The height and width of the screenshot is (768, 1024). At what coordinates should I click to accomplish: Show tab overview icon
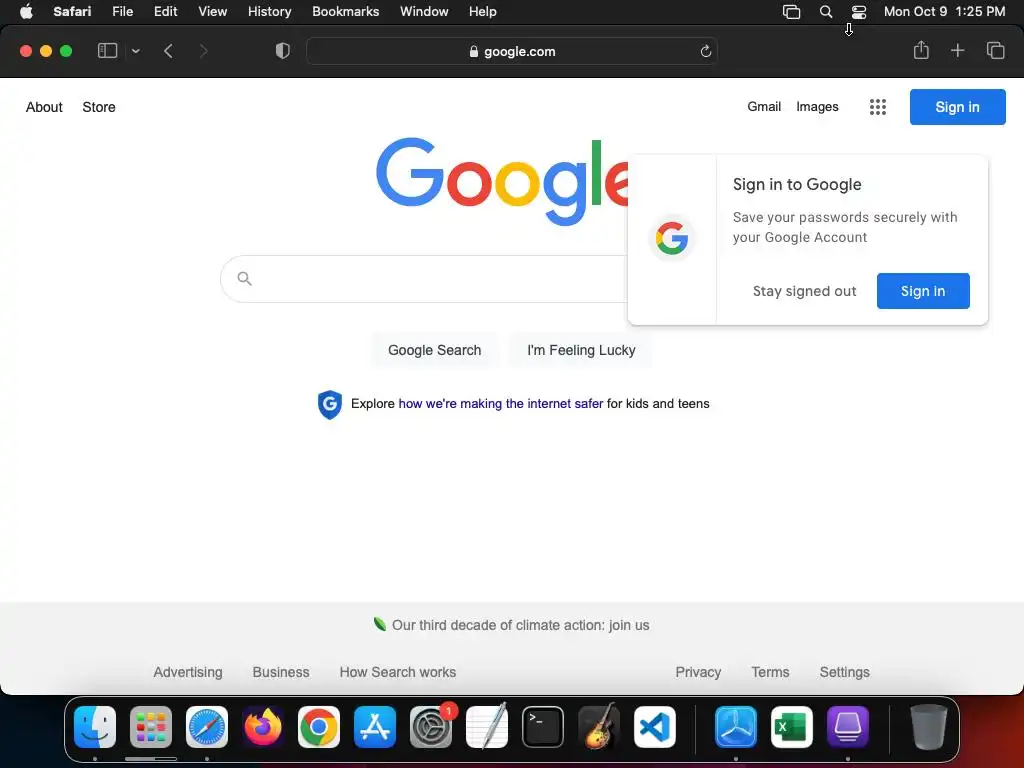995,50
